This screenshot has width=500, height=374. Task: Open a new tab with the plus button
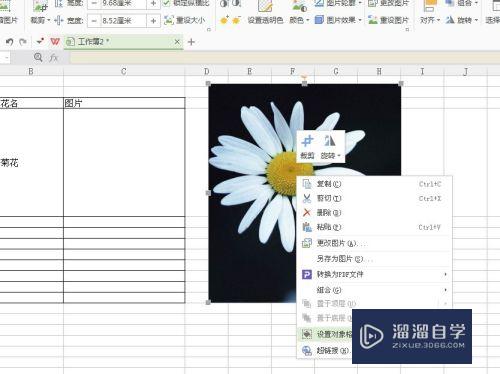point(191,42)
